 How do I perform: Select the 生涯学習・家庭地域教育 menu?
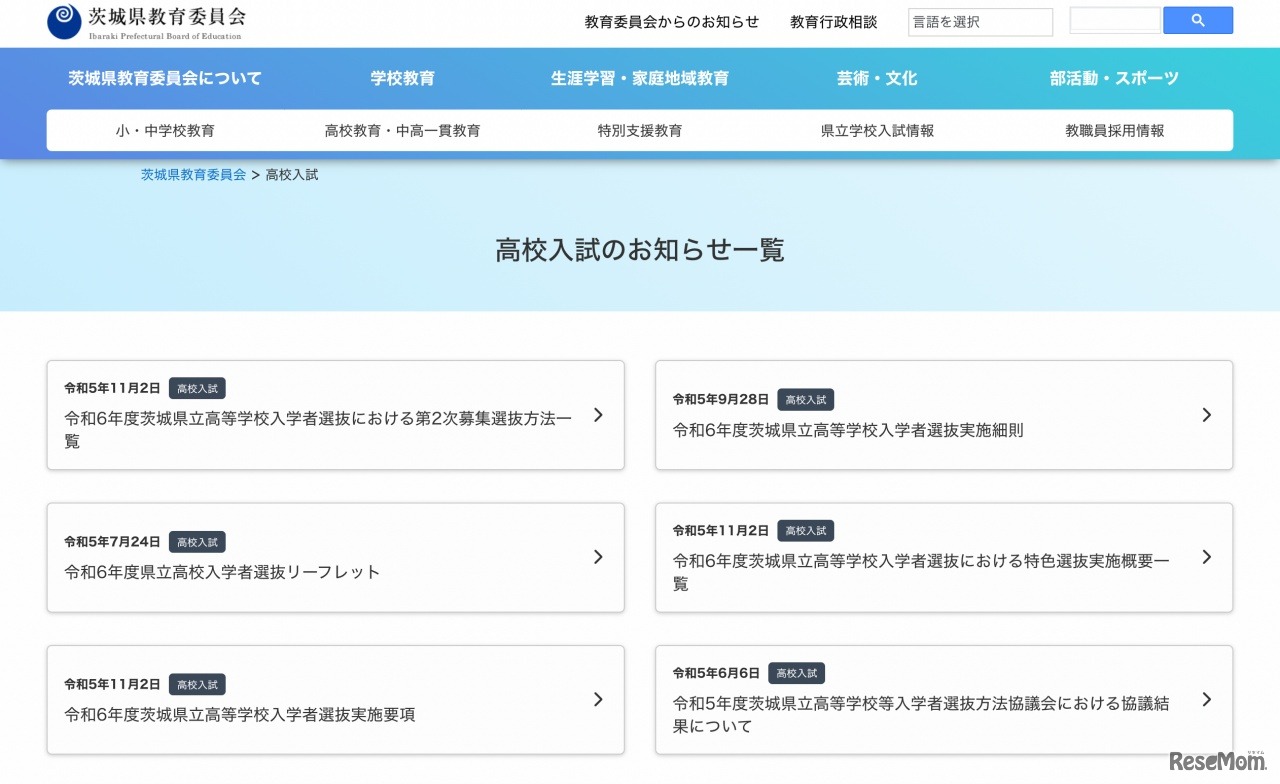pyautogui.click(x=640, y=77)
